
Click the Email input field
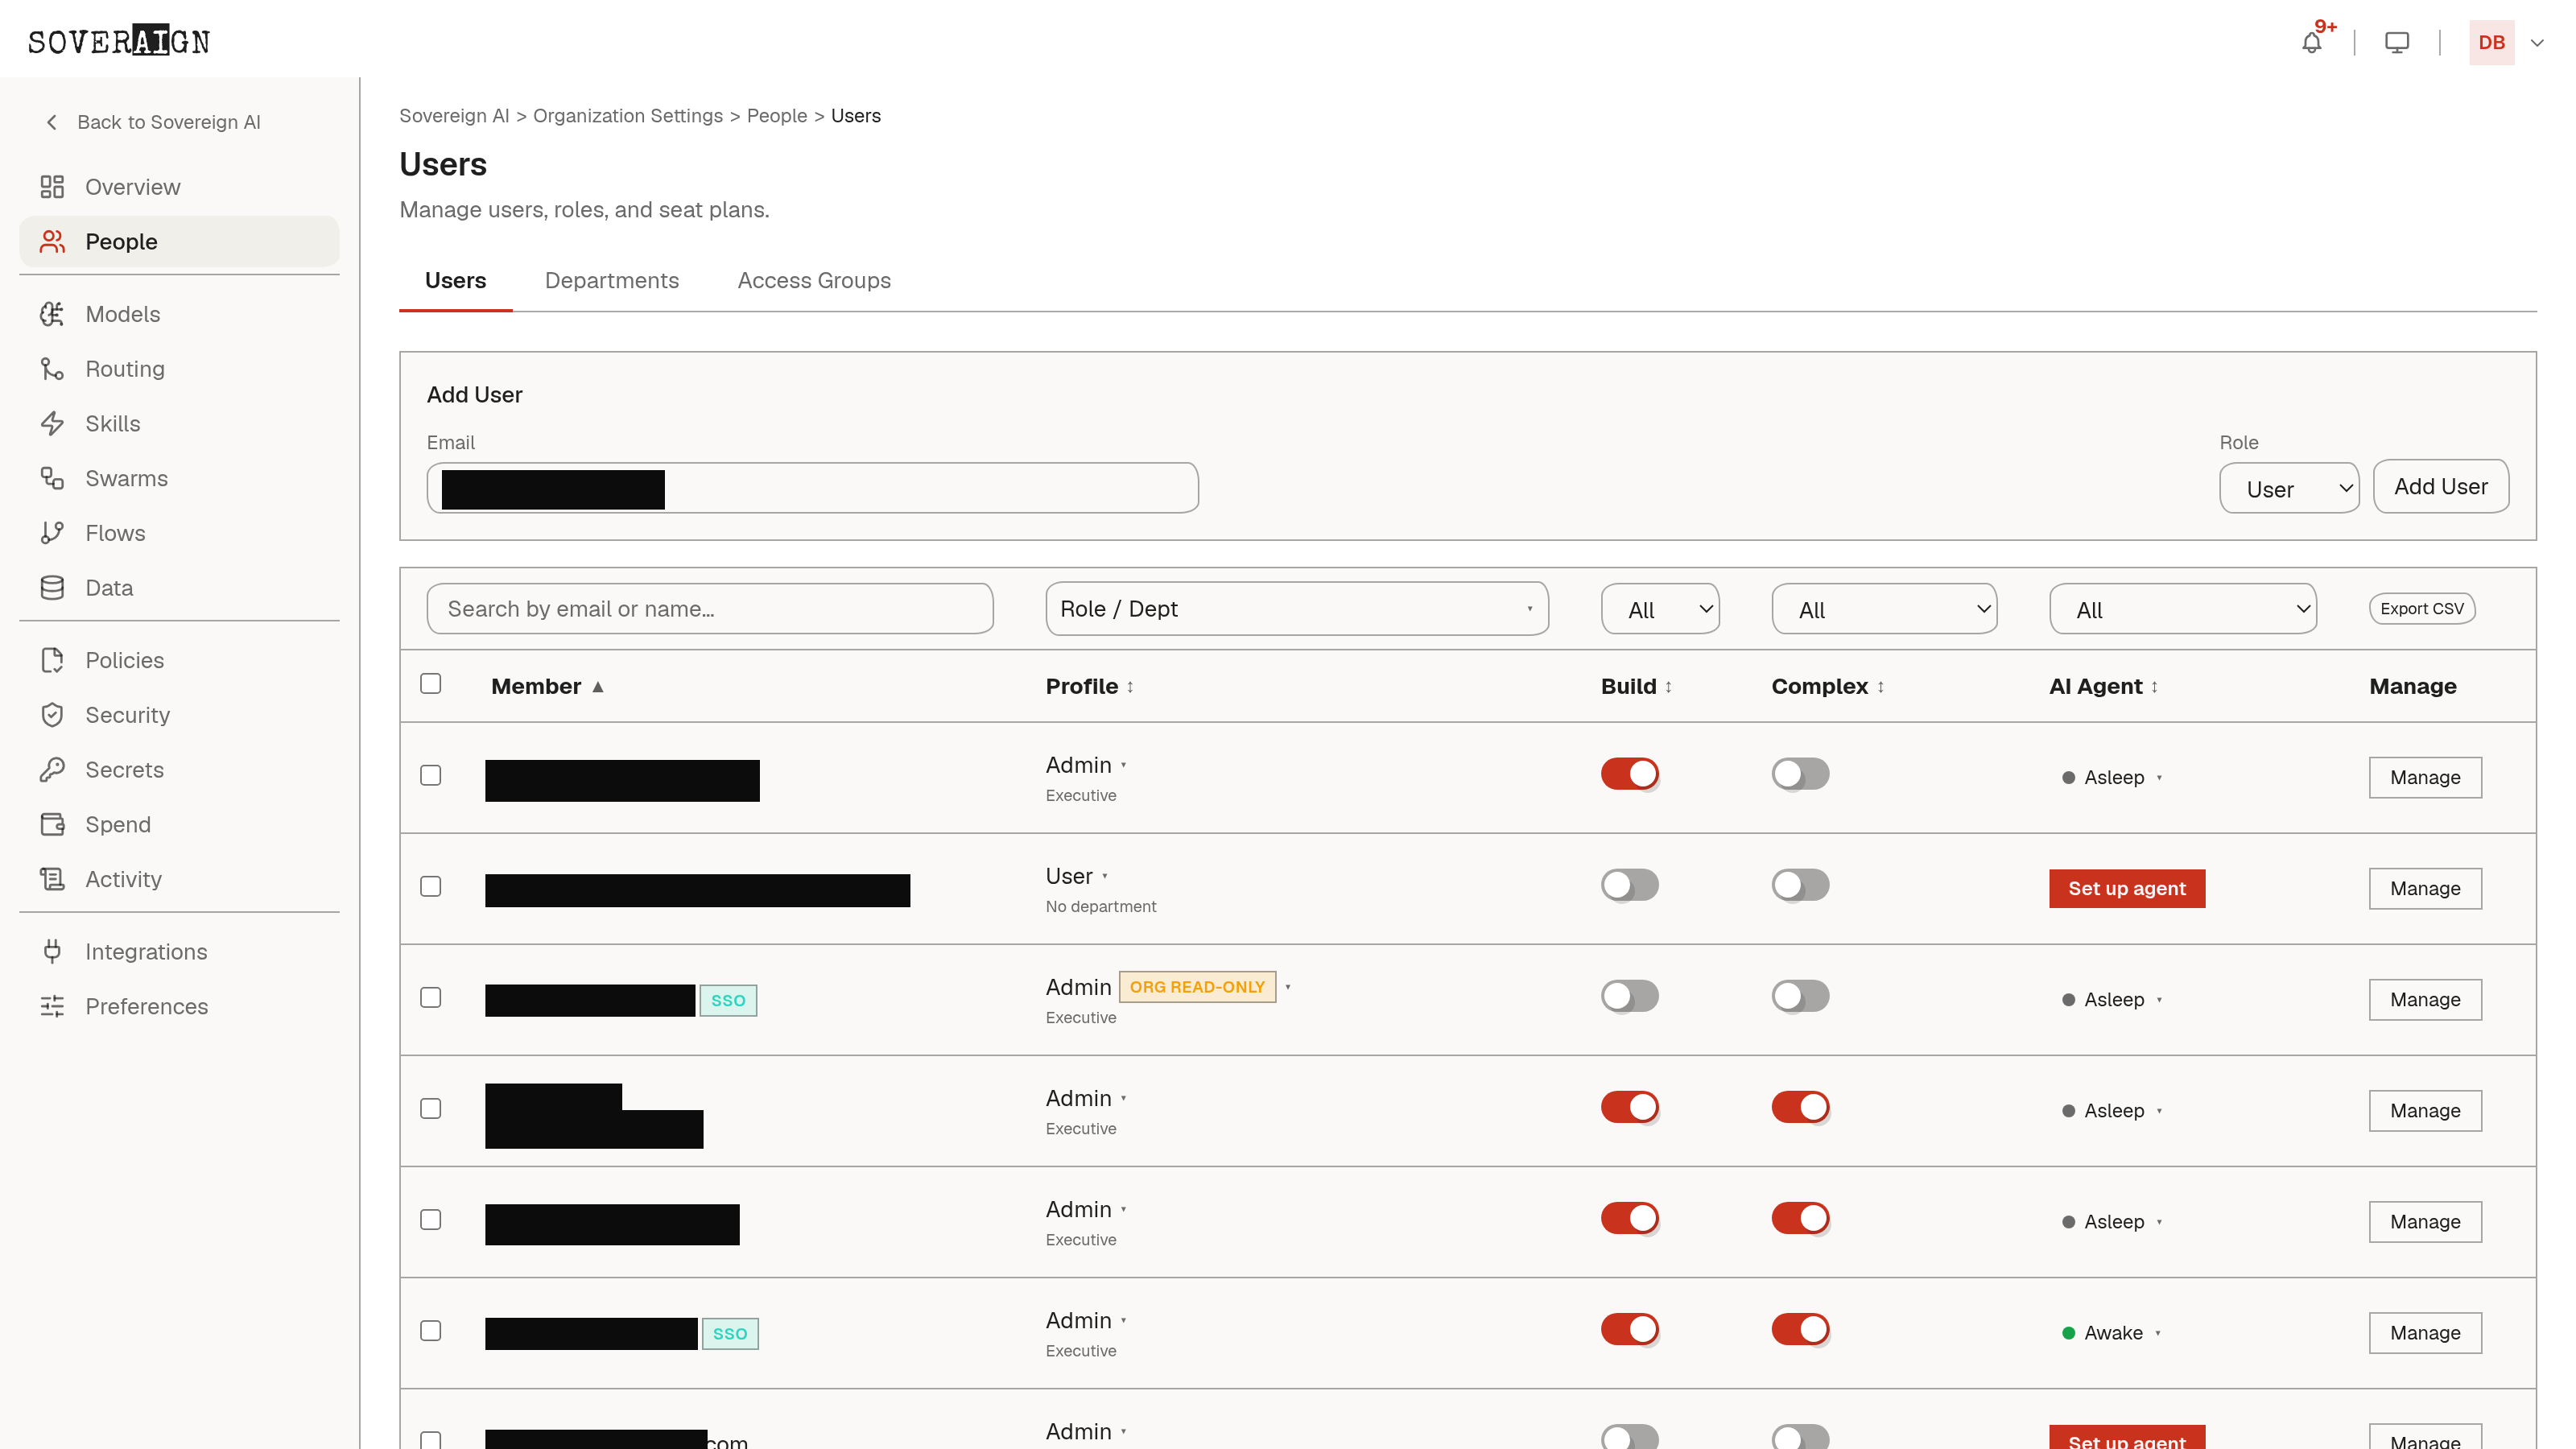pyautogui.click(x=812, y=488)
